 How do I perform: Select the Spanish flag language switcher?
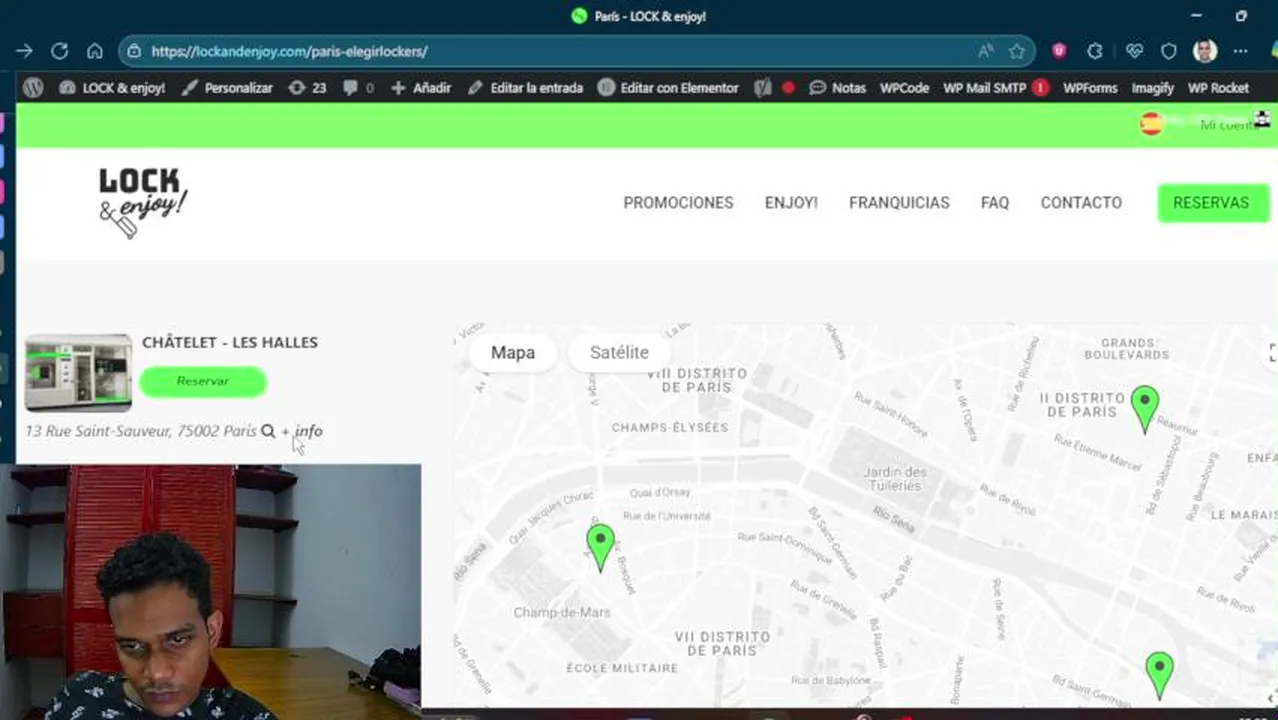[x=1151, y=124]
